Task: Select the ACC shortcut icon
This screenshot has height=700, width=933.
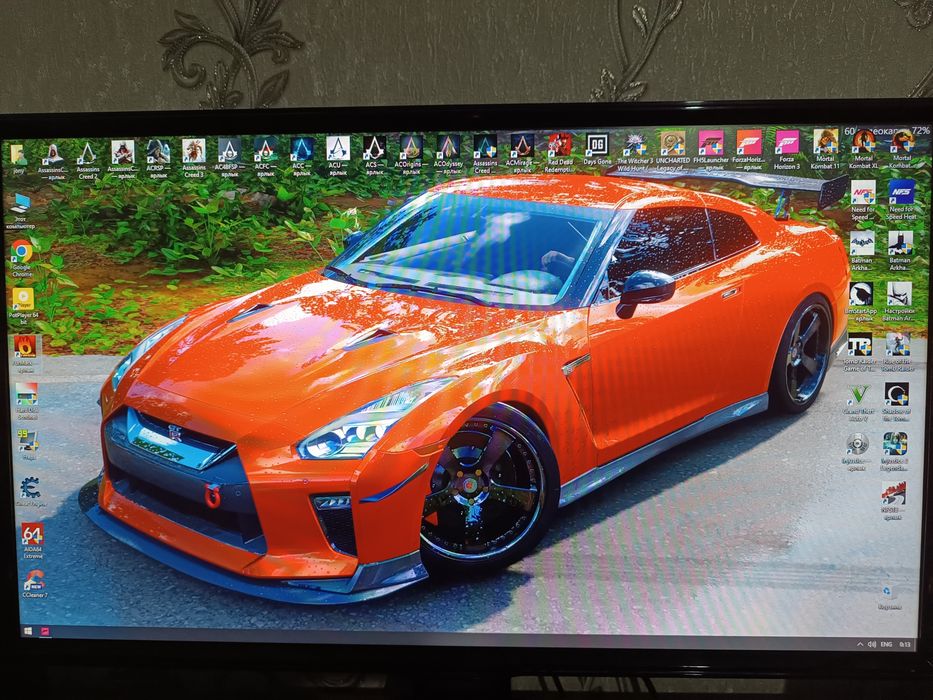Action: coord(302,157)
